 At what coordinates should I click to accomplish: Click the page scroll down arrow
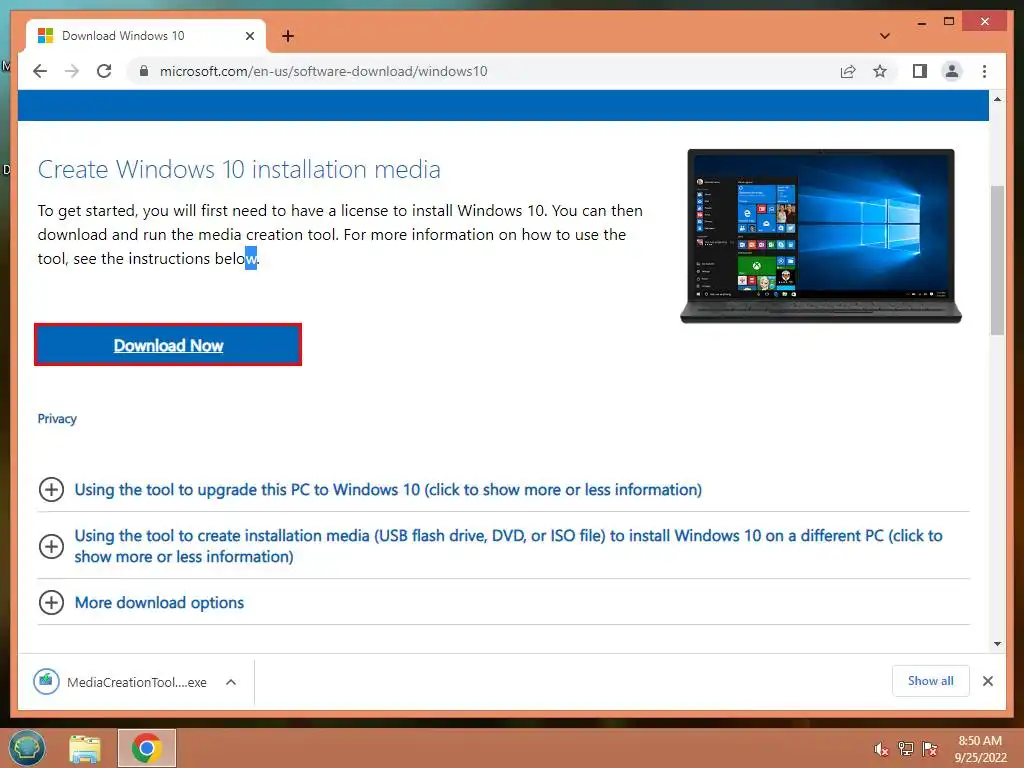[x=997, y=644]
